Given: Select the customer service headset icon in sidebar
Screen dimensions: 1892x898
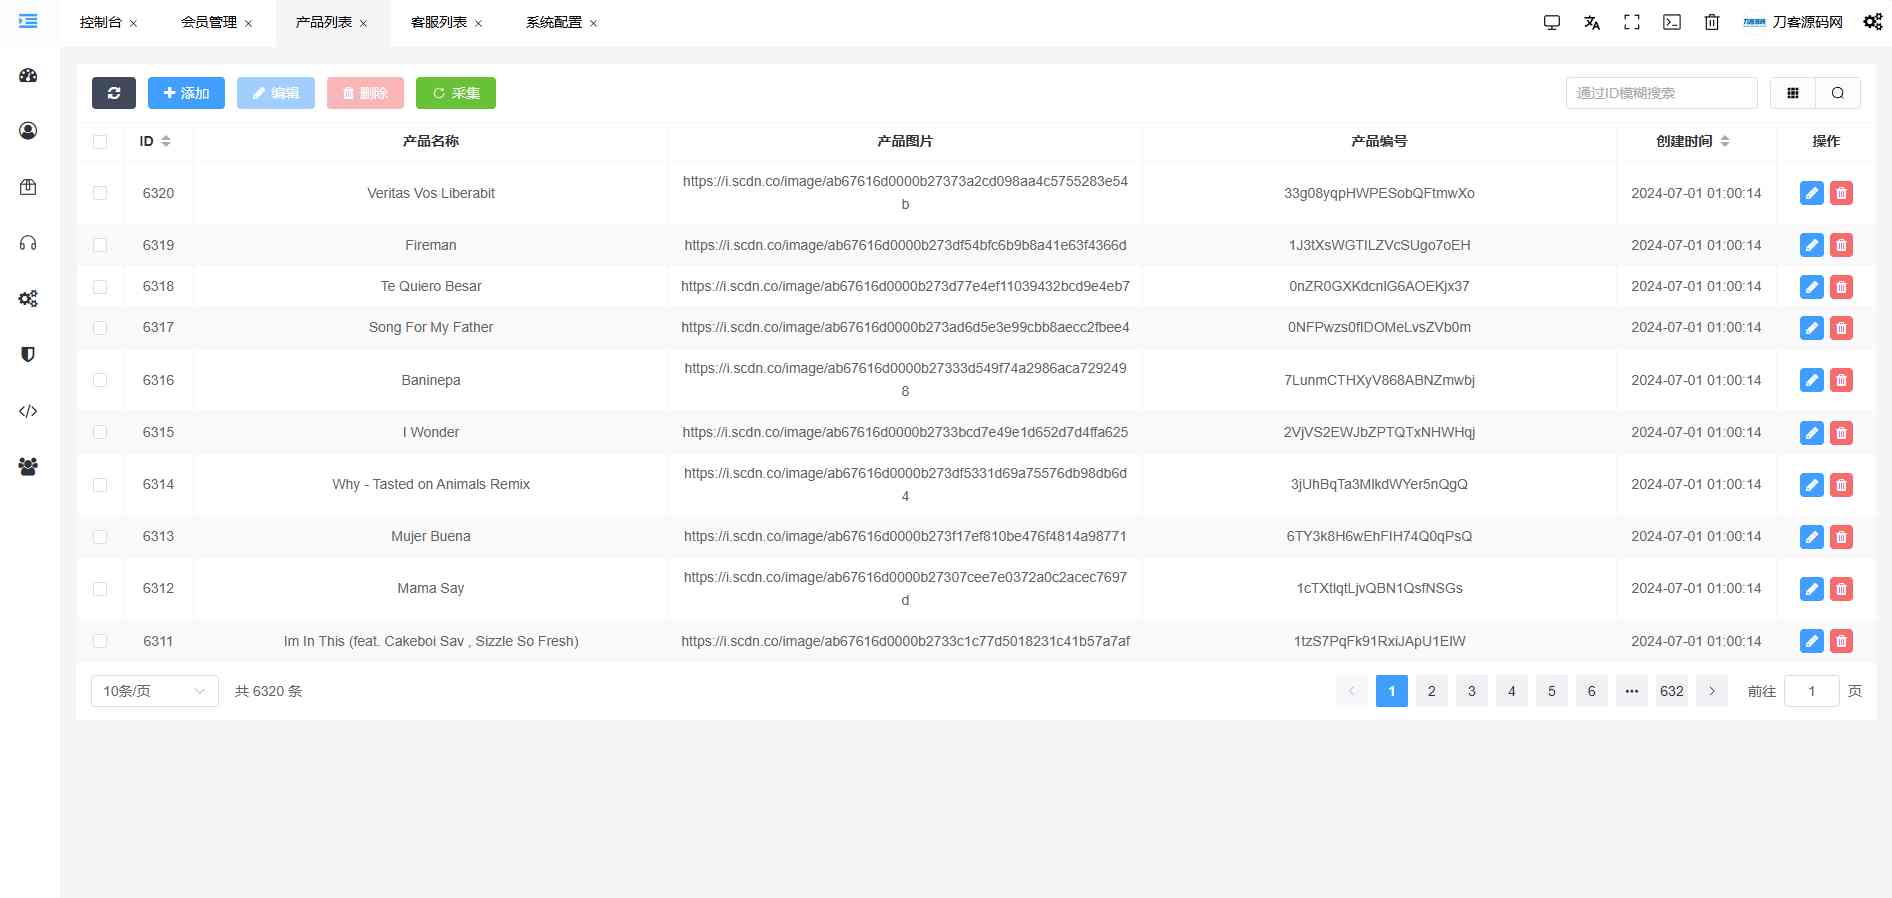Looking at the screenshot, I should (28, 243).
